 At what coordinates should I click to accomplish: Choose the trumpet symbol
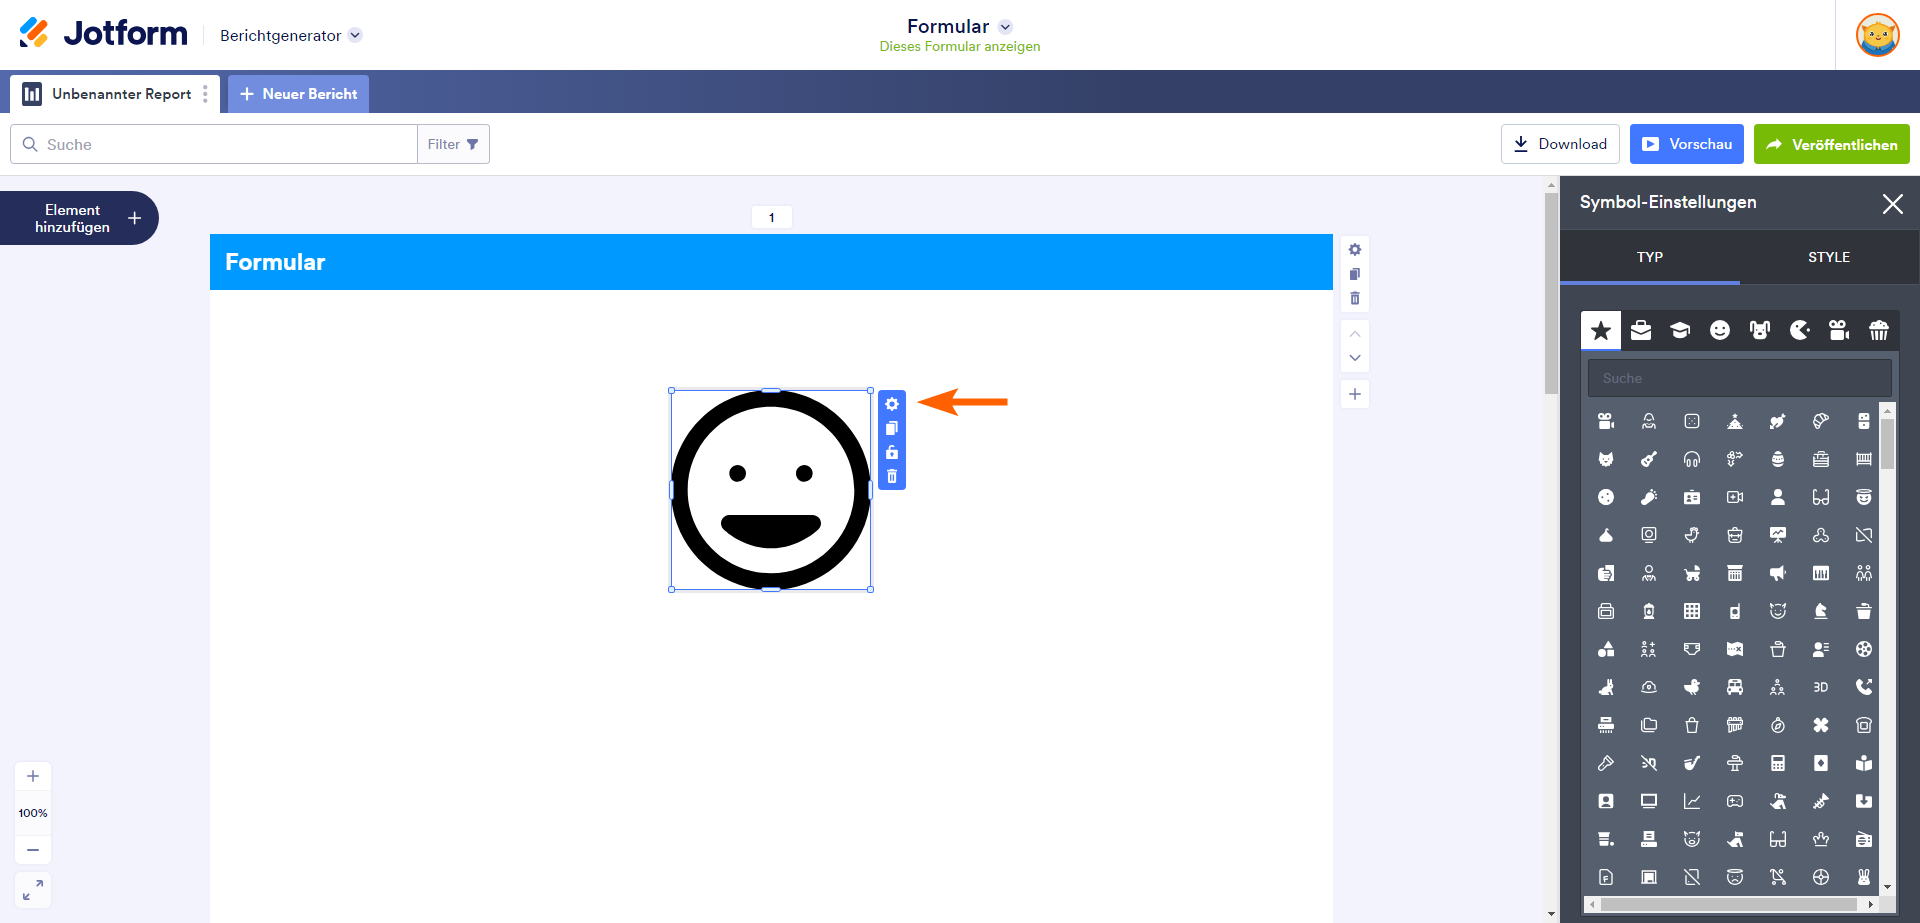(1821, 801)
